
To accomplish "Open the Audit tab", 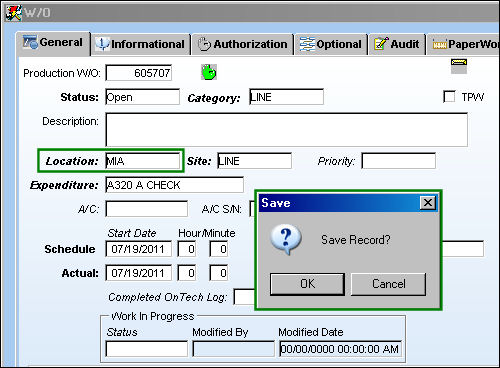I will pos(397,44).
